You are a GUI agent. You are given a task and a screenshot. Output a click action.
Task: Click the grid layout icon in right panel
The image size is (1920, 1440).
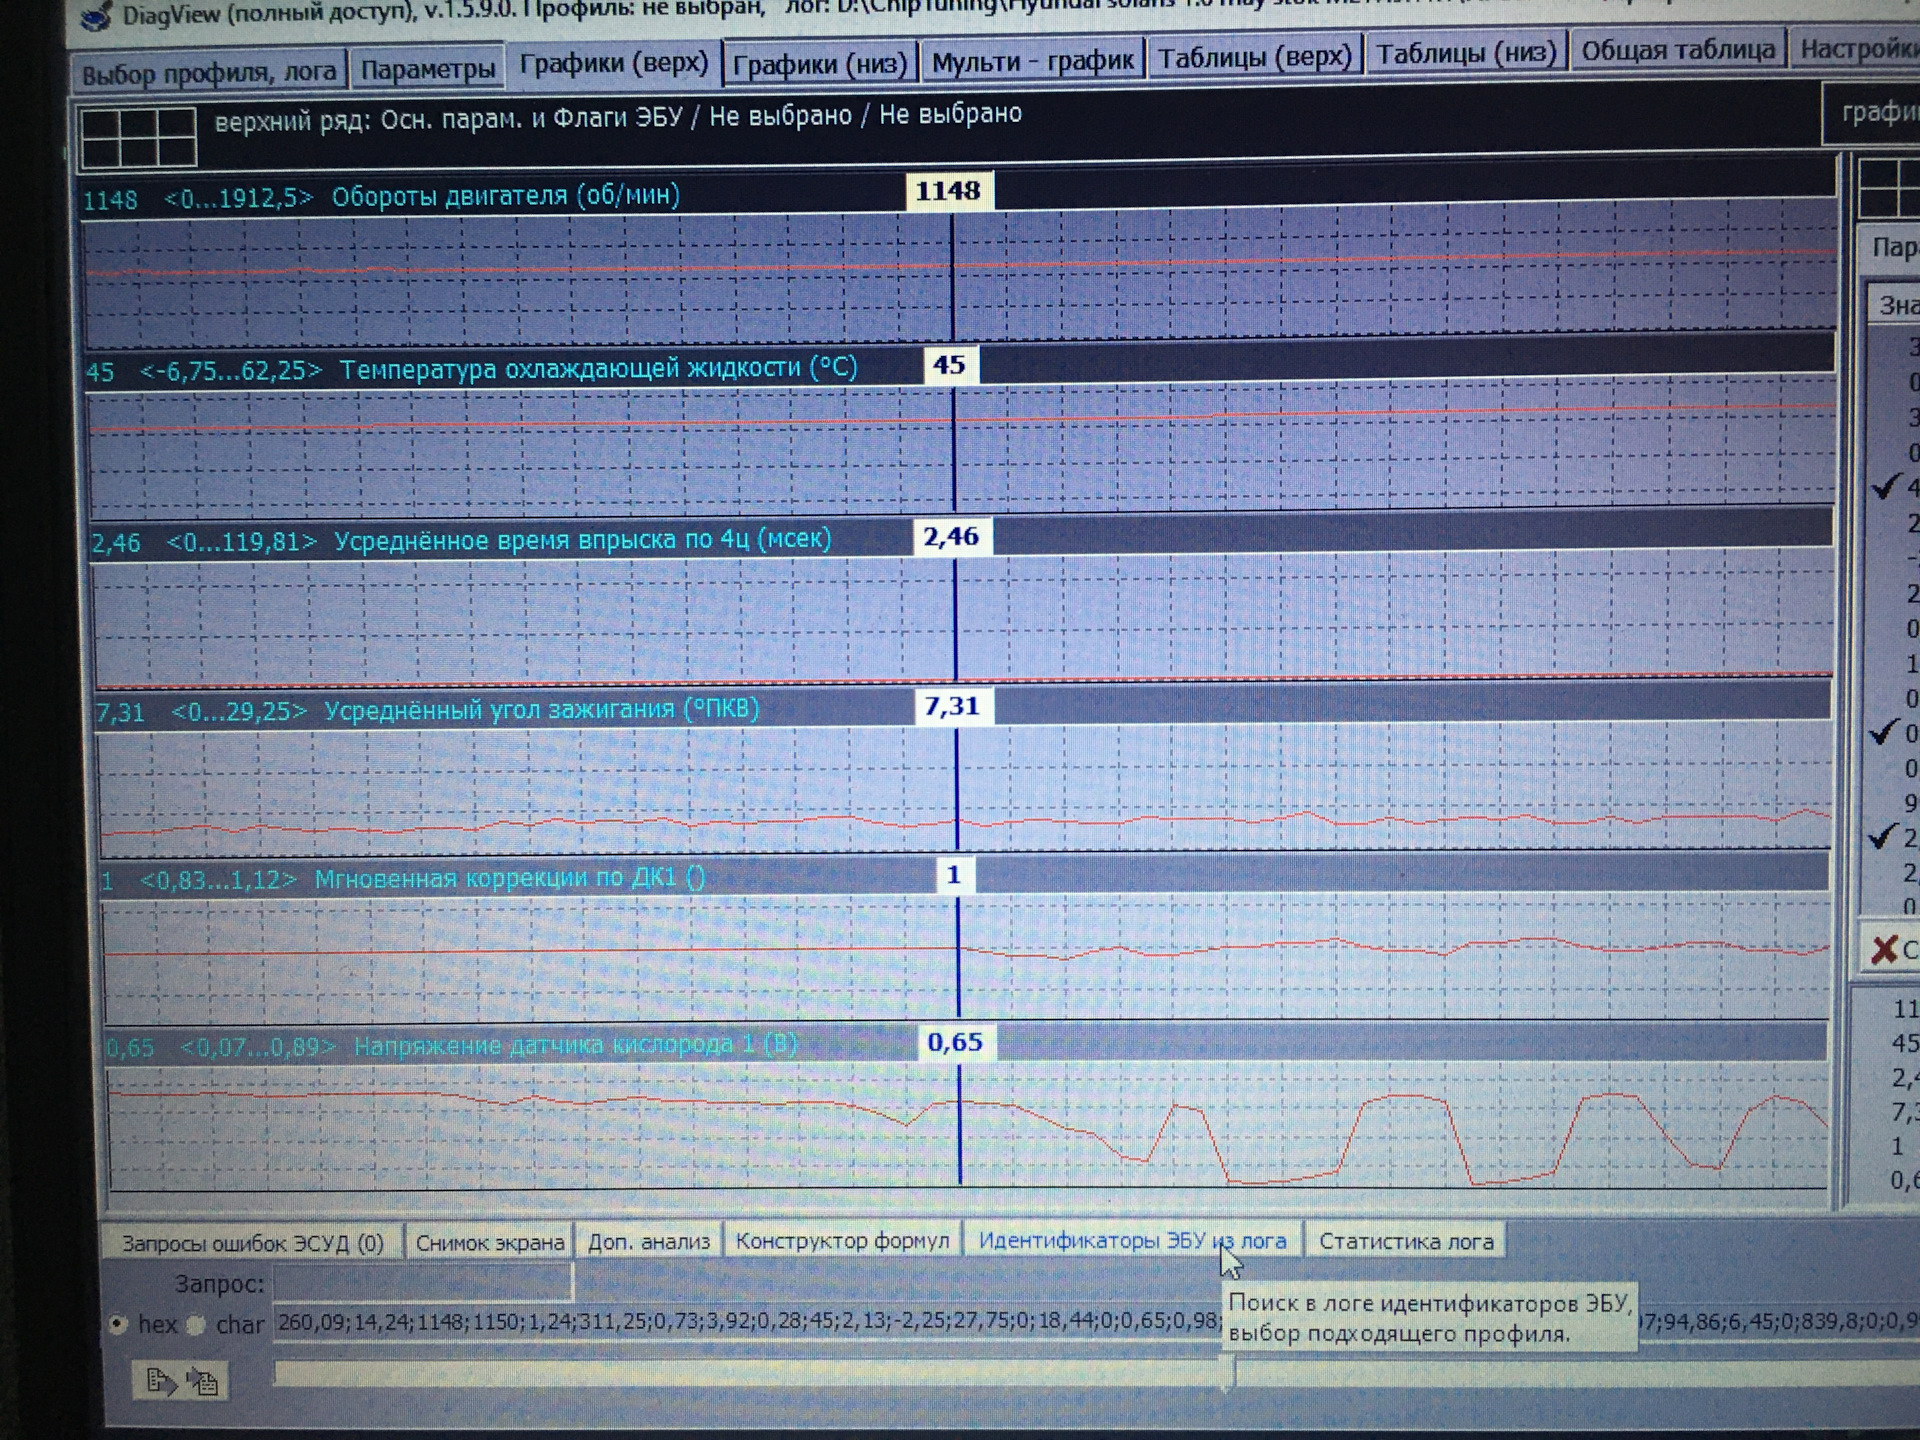(x=1890, y=187)
